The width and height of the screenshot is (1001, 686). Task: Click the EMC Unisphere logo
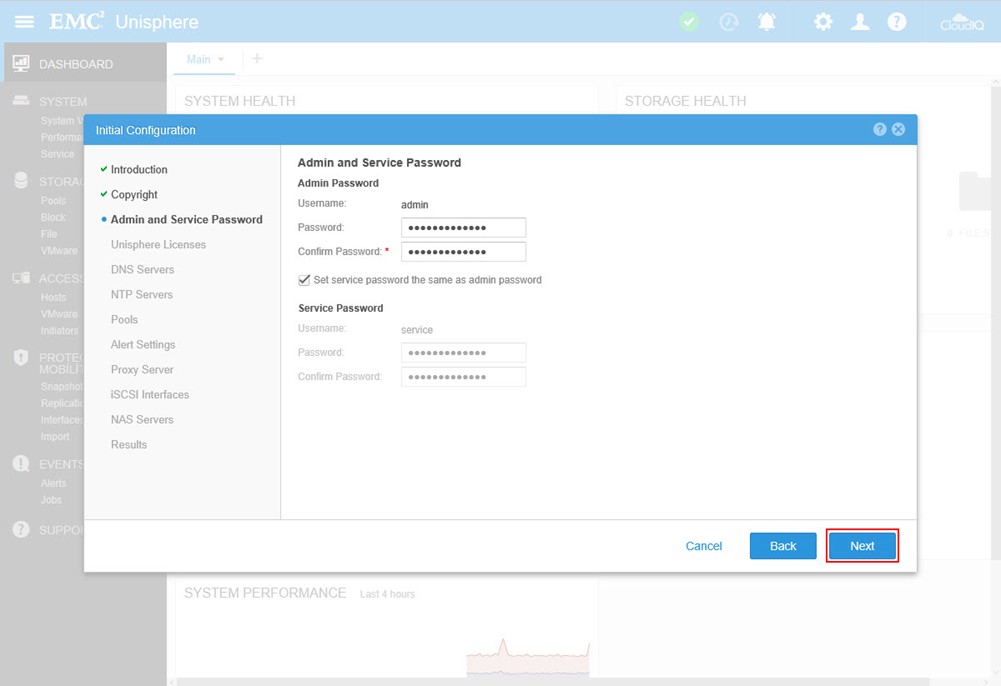[x=124, y=22]
